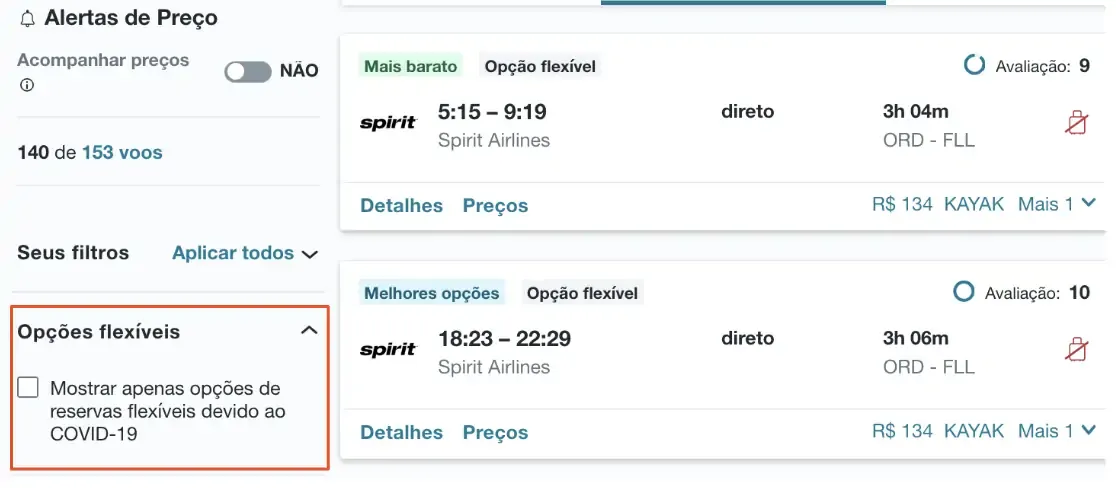
Task: Click Spirit logo on 5:15 flight
Action: [388, 123]
